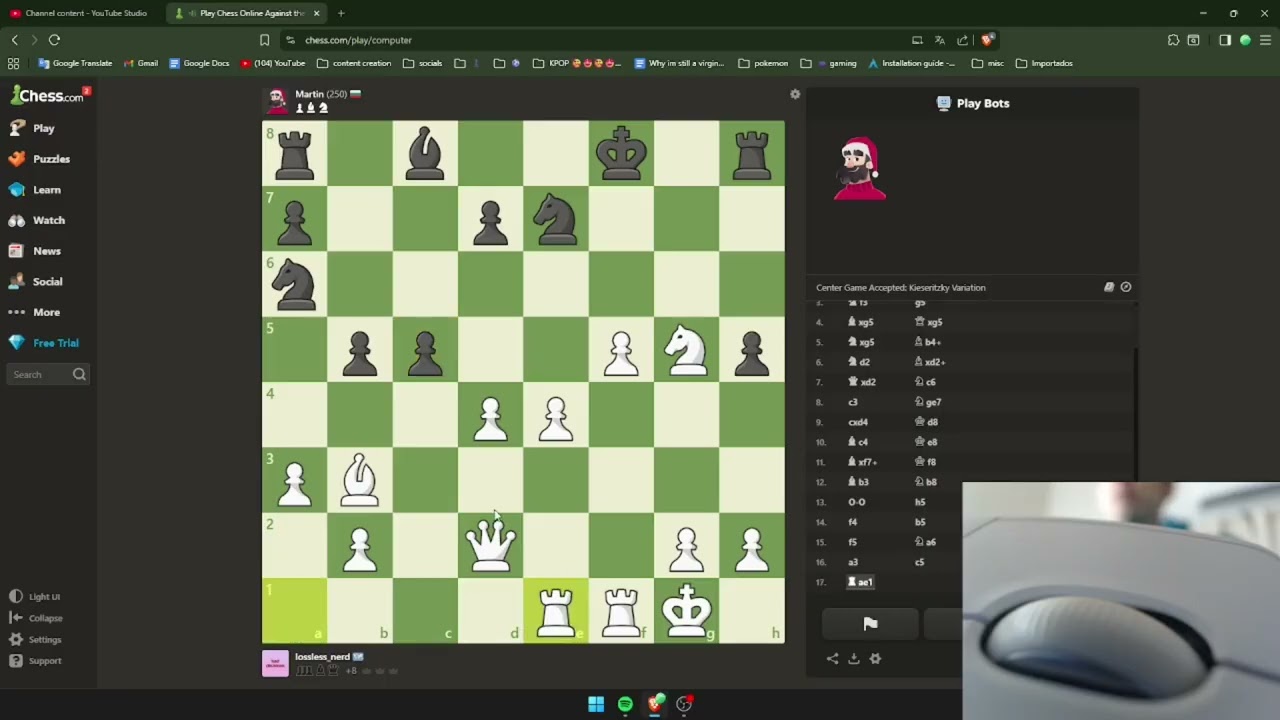Image resolution: width=1280 pixels, height=720 pixels.
Task: Click the share icon below moves
Action: tap(832, 658)
